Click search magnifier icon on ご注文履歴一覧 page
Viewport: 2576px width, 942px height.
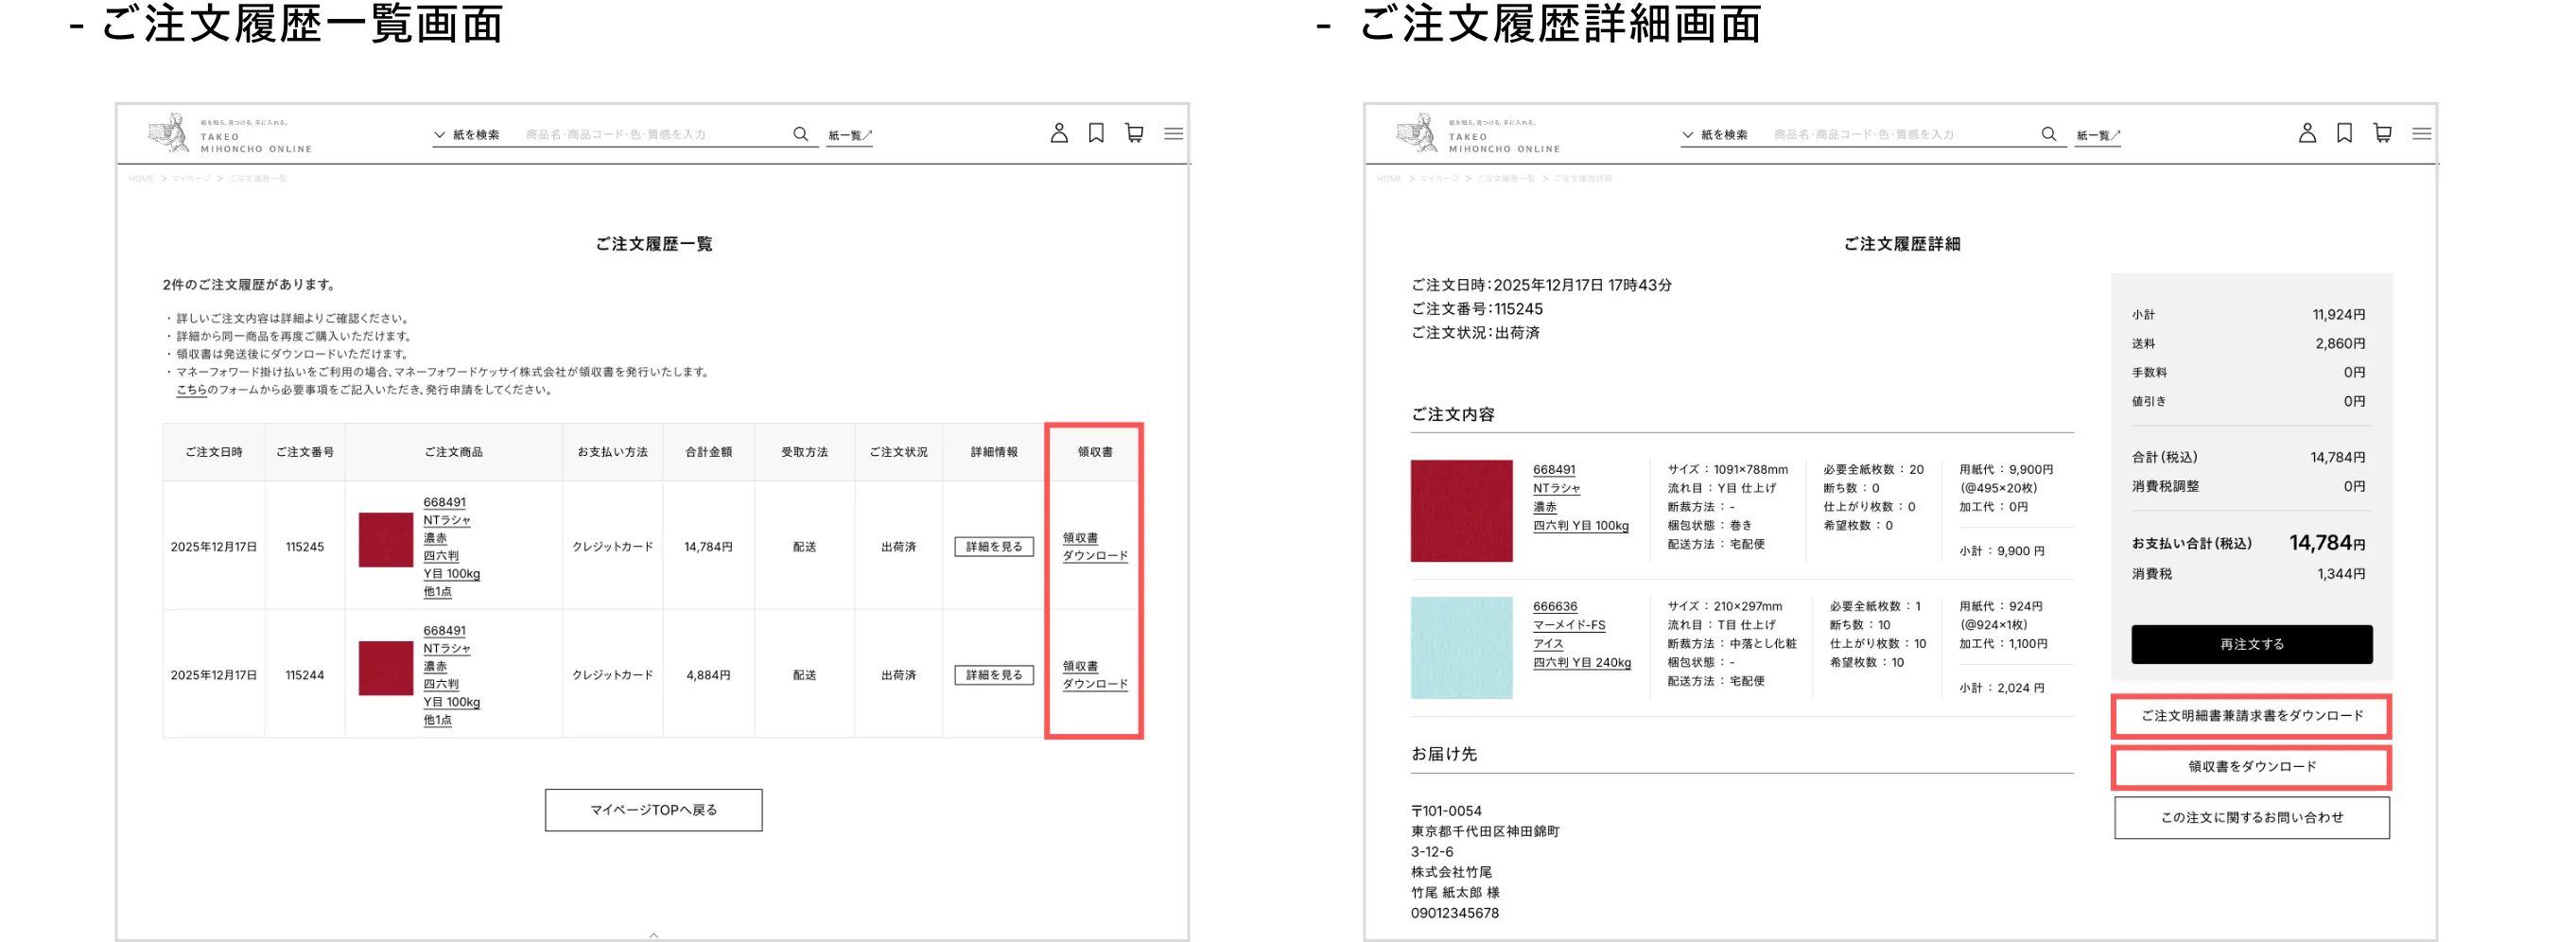[800, 134]
